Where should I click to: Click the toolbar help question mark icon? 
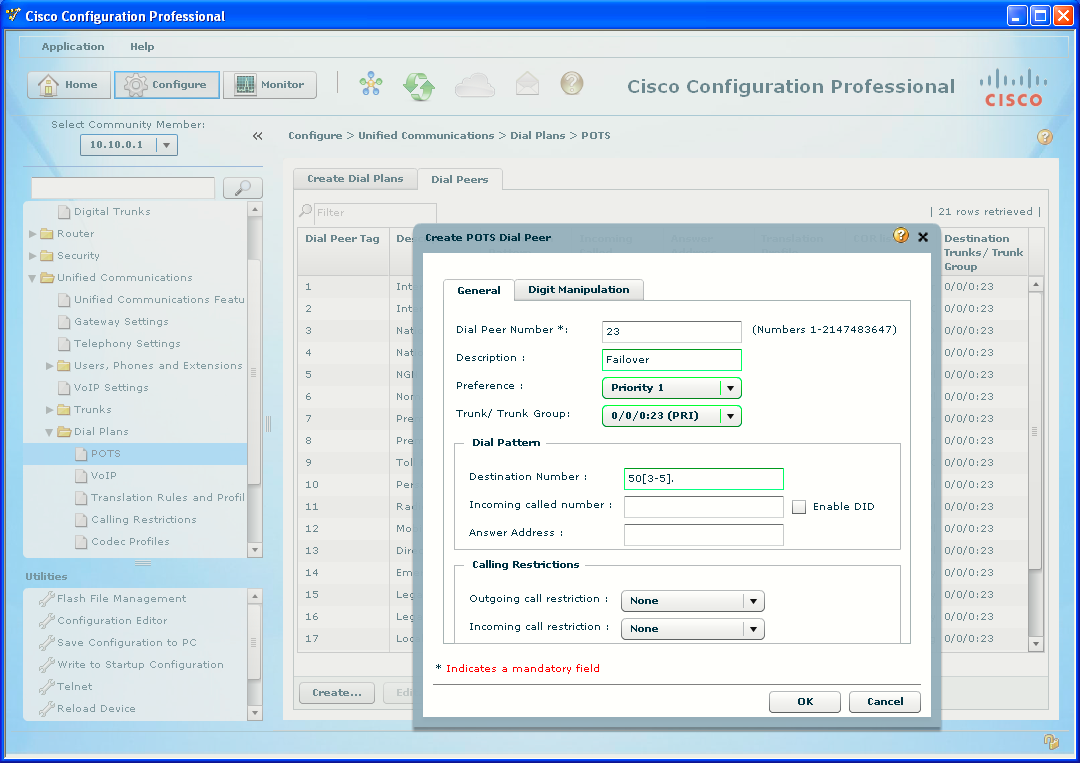[x=572, y=83]
